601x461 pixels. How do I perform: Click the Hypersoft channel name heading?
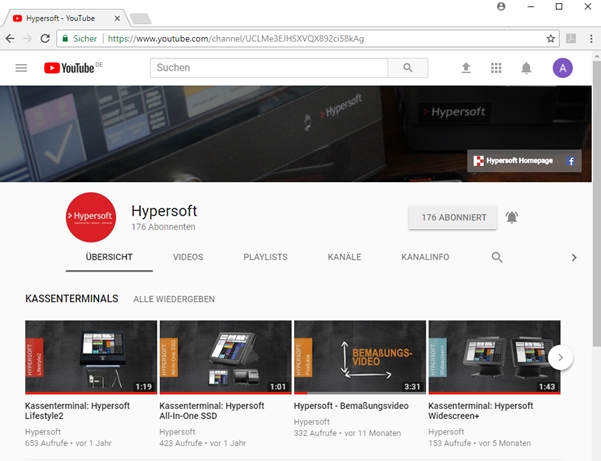(x=164, y=211)
